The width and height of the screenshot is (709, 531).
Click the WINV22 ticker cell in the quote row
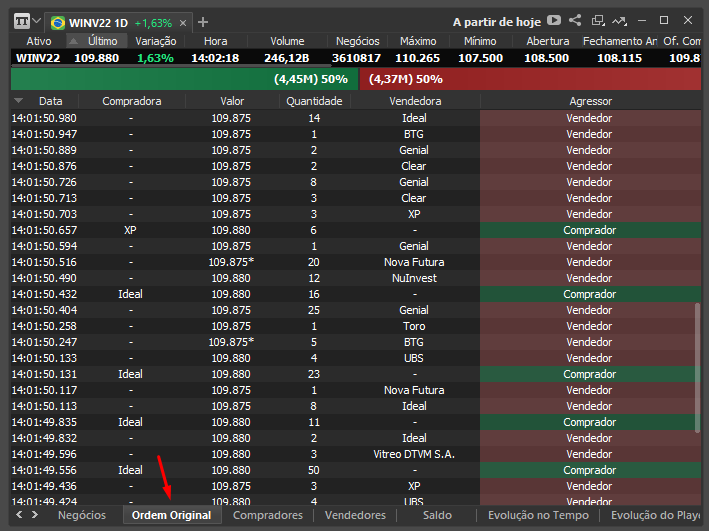tap(38, 58)
